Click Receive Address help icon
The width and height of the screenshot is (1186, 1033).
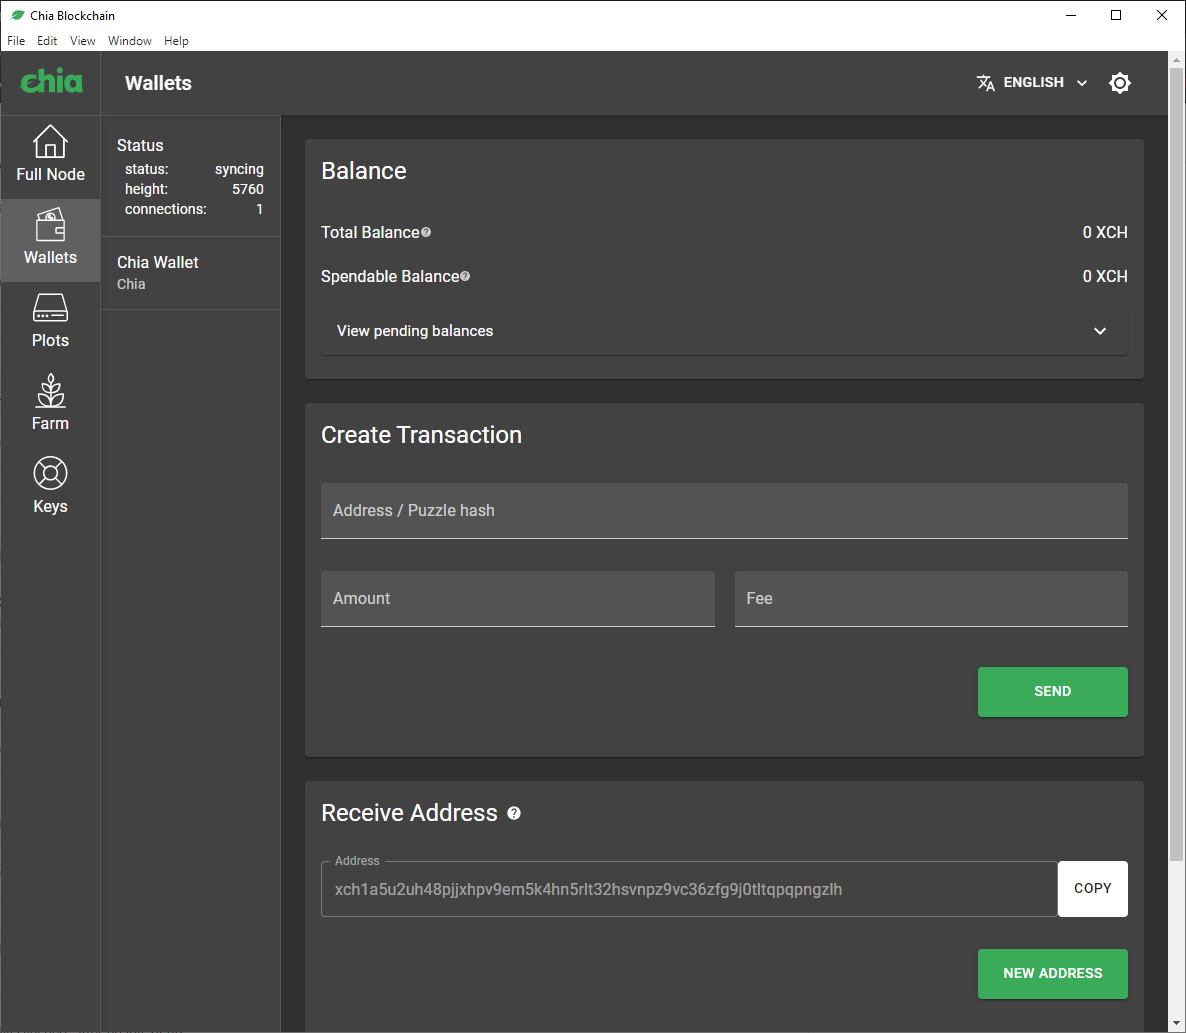(x=514, y=813)
